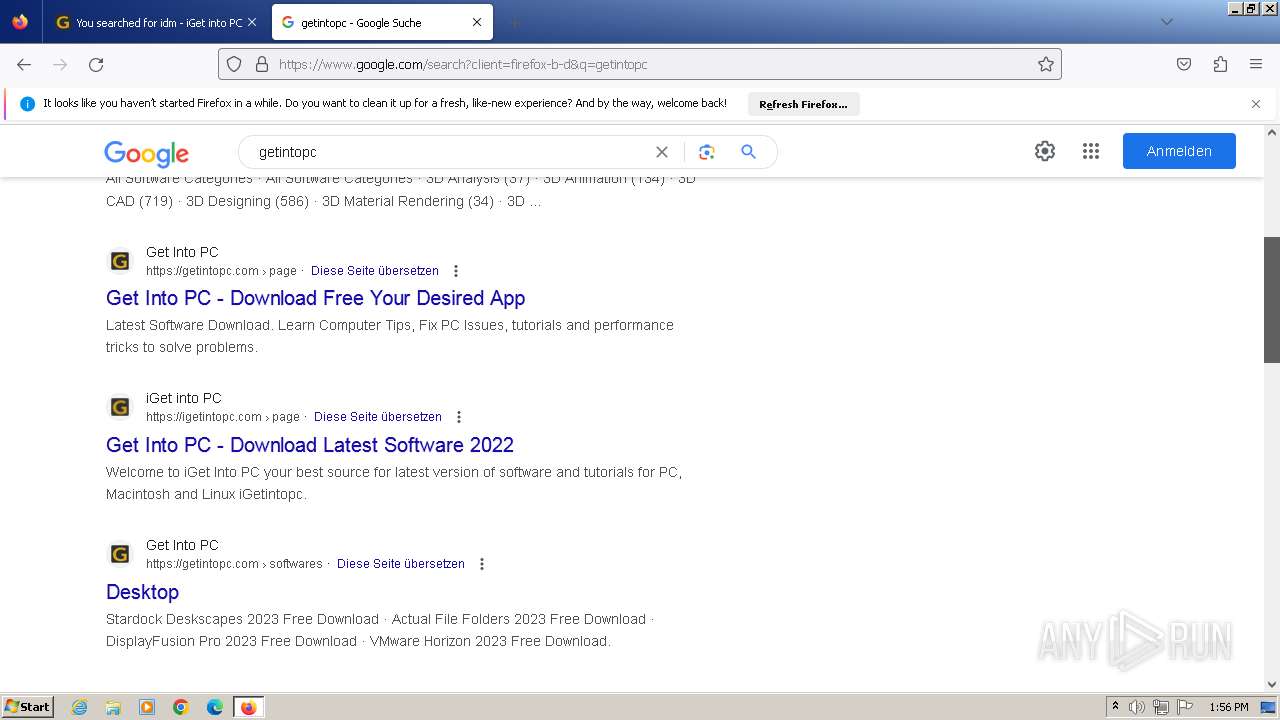Open a new tab with the plus button
The width and height of the screenshot is (1280, 720).
[514, 22]
